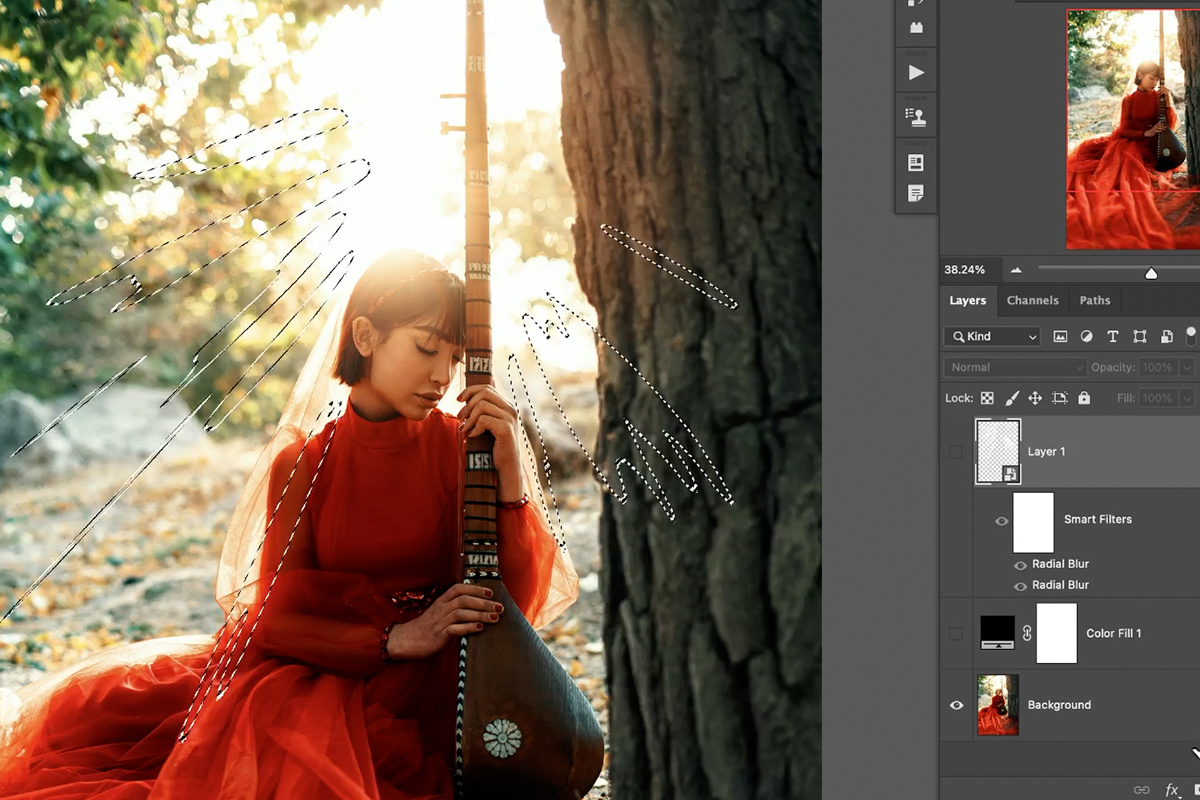
Task: Open the Opacity percentage dropdown
Action: tap(1184, 367)
